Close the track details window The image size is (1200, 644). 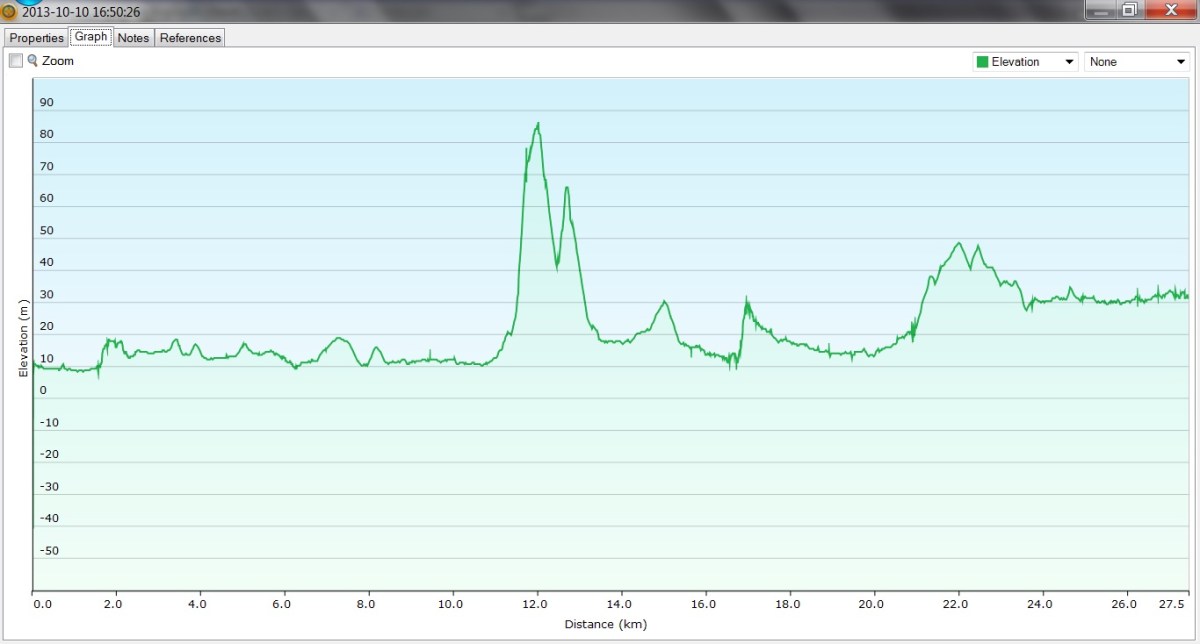tap(1168, 10)
